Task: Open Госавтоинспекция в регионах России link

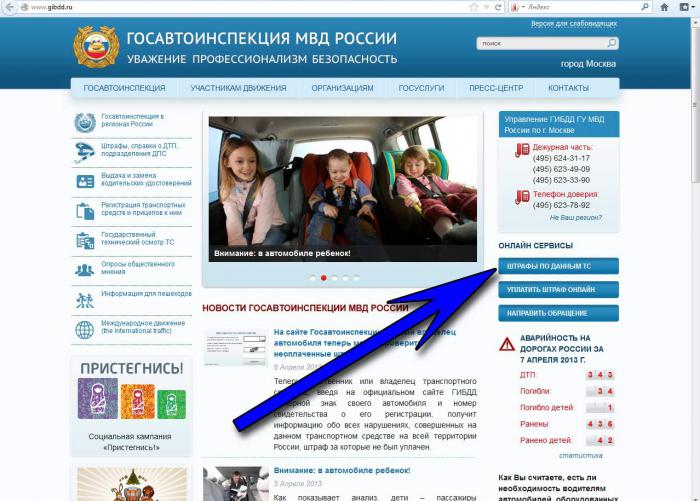Action: [x=133, y=120]
